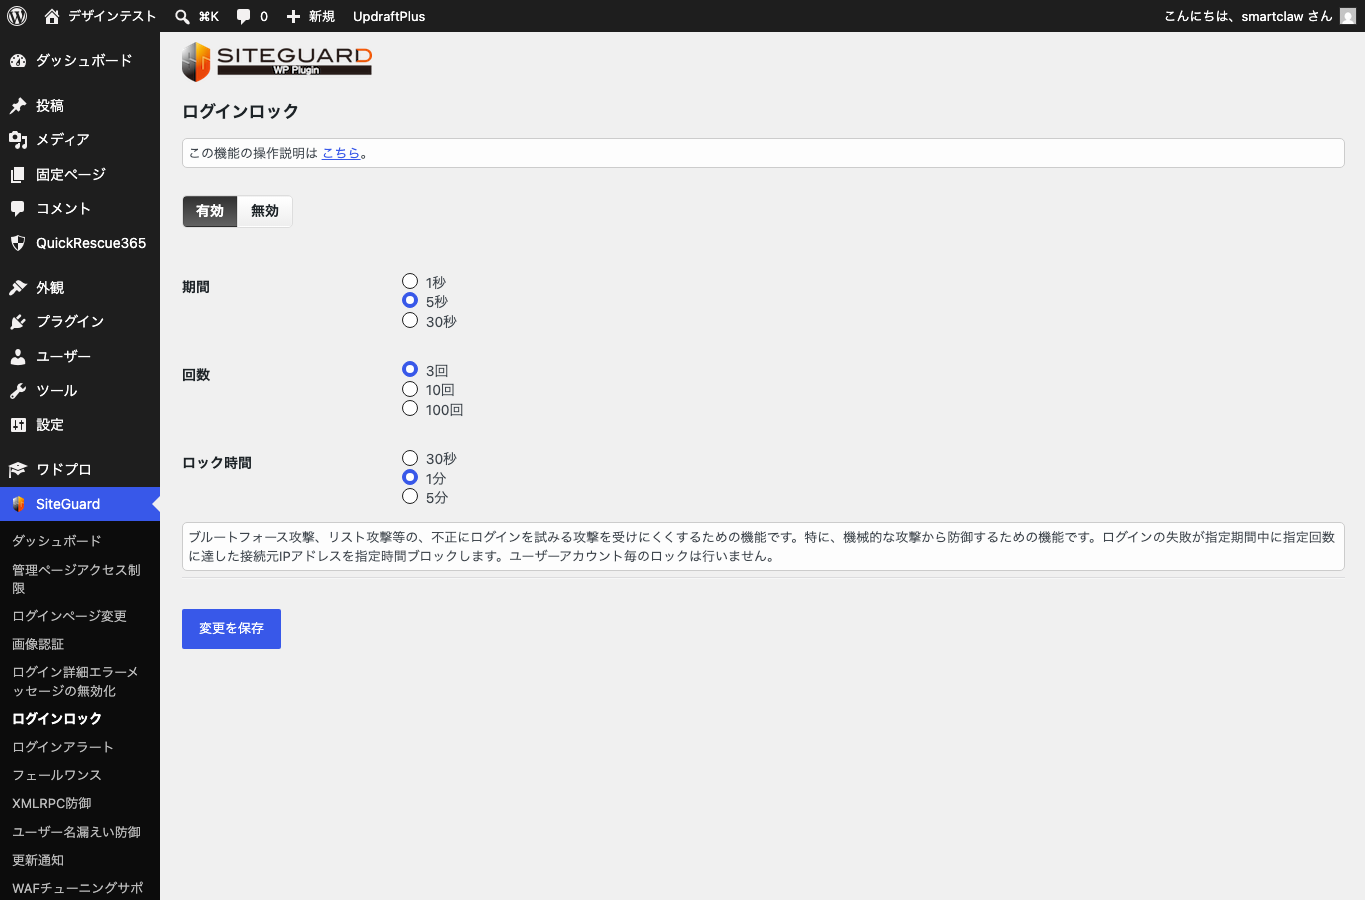Open 更新通知 submenu item
The image size is (1365, 900).
[x=38, y=860]
